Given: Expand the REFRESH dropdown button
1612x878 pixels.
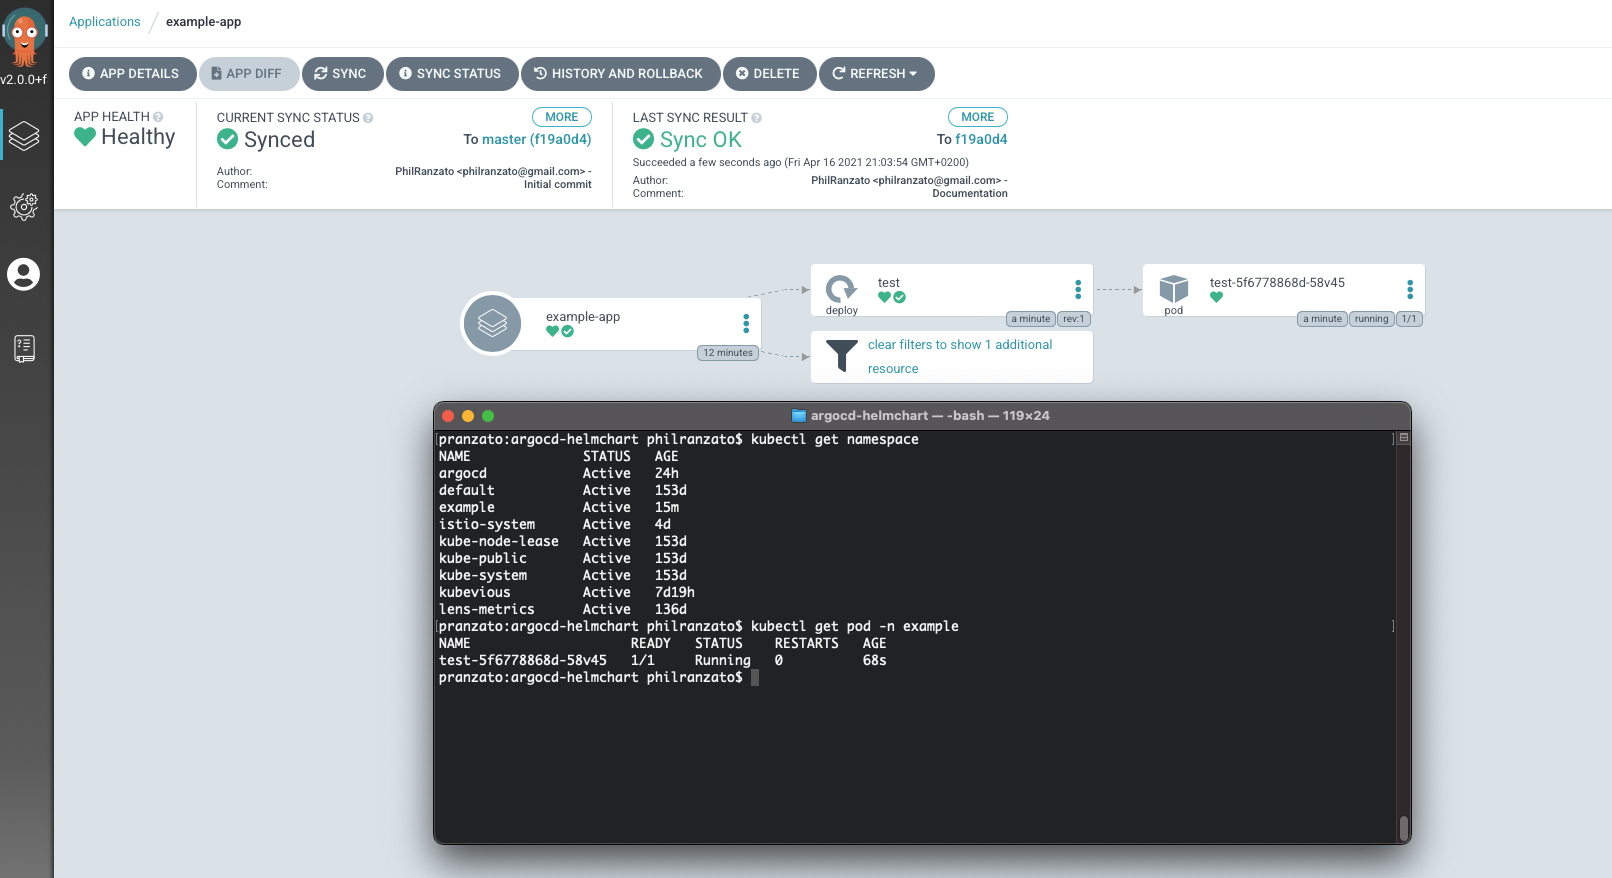Looking at the screenshot, I should tap(876, 74).
